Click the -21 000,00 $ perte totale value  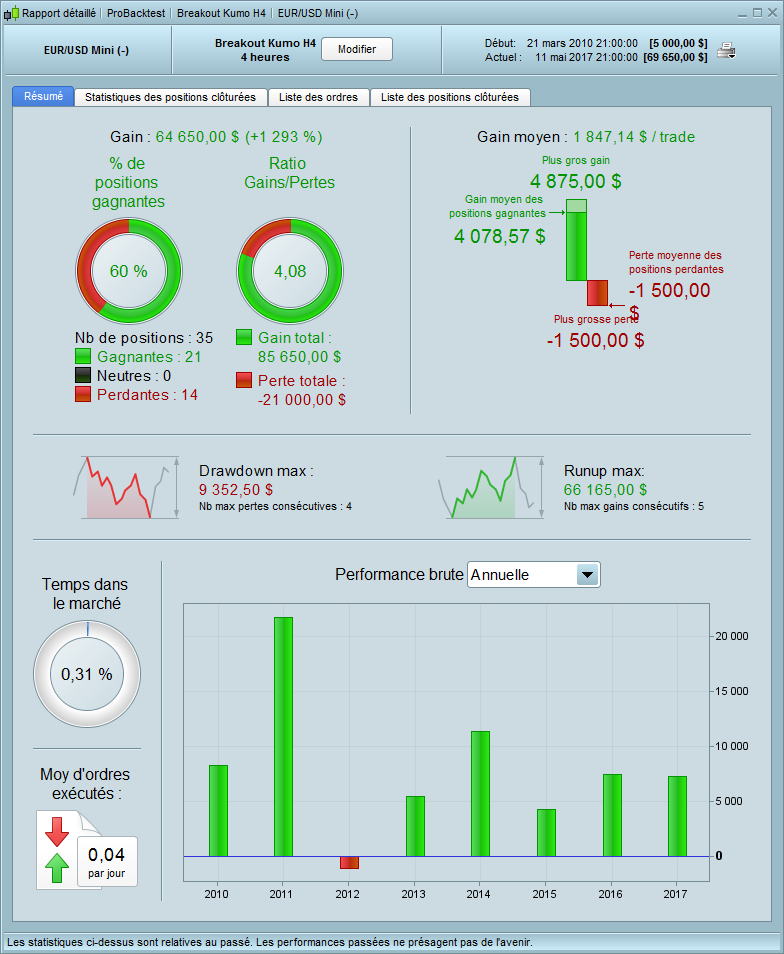pyautogui.click(x=302, y=400)
